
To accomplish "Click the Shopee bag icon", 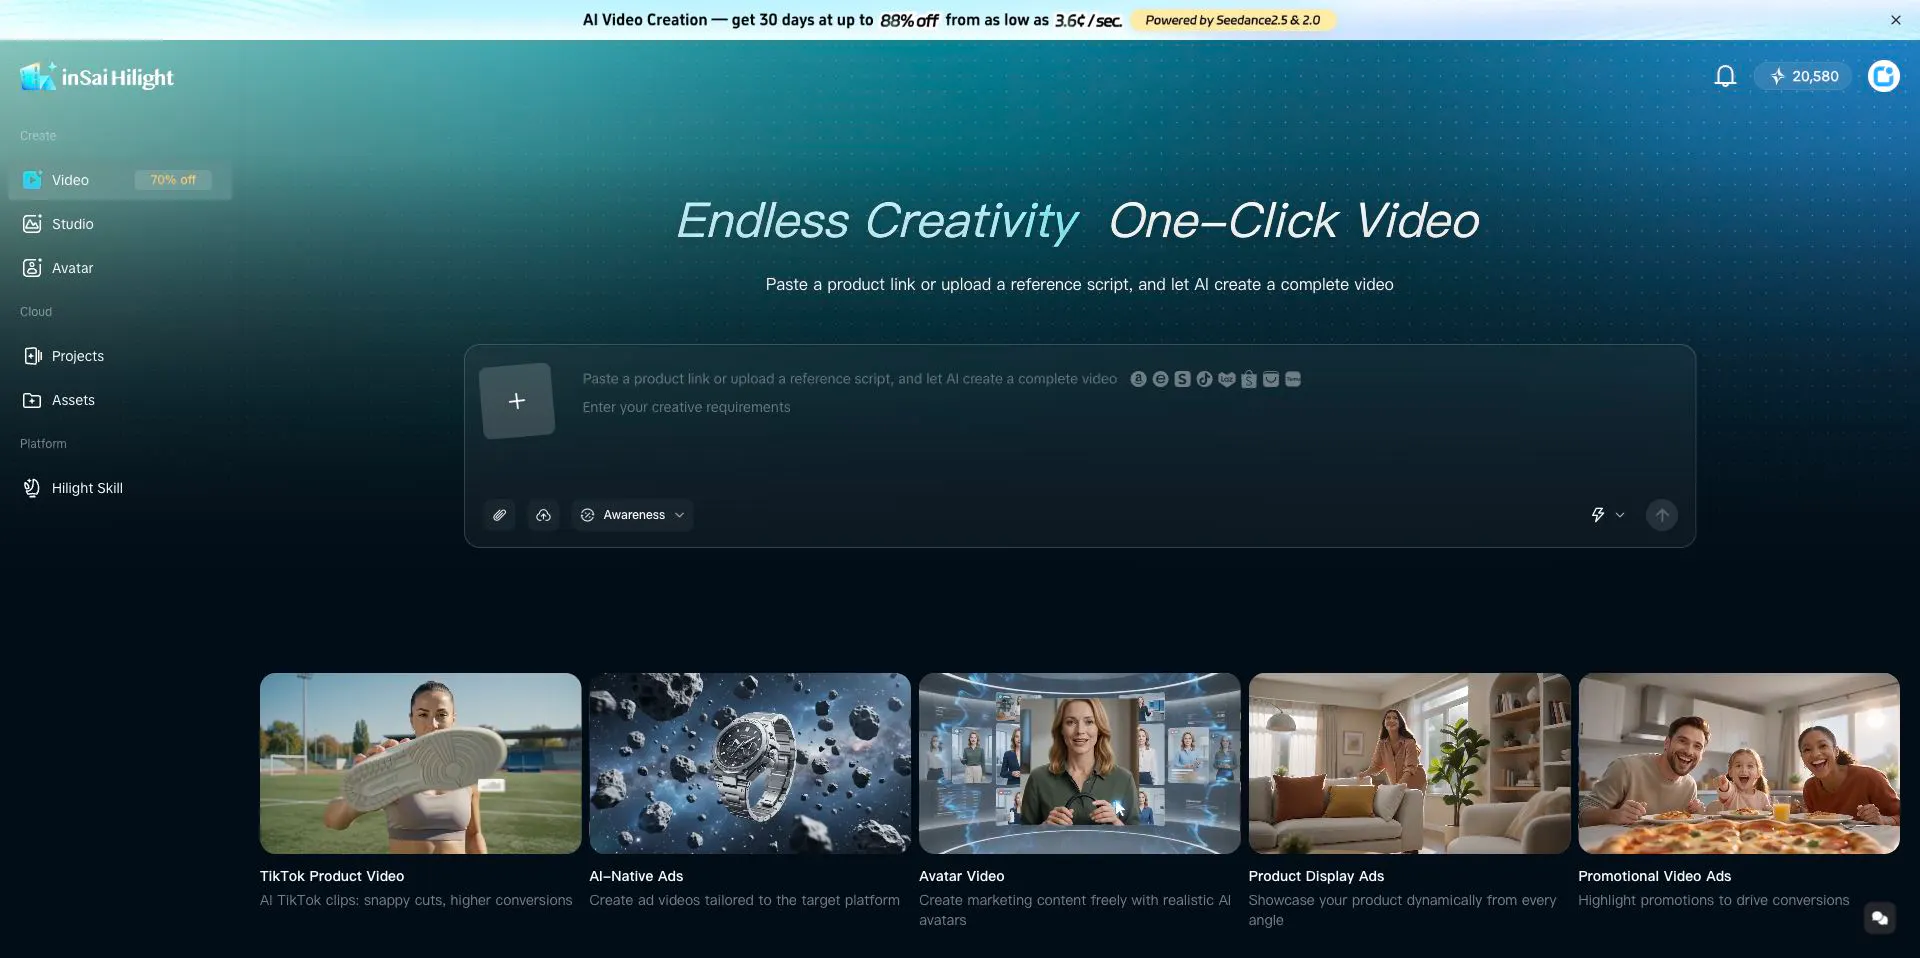I will click(x=1249, y=379).
